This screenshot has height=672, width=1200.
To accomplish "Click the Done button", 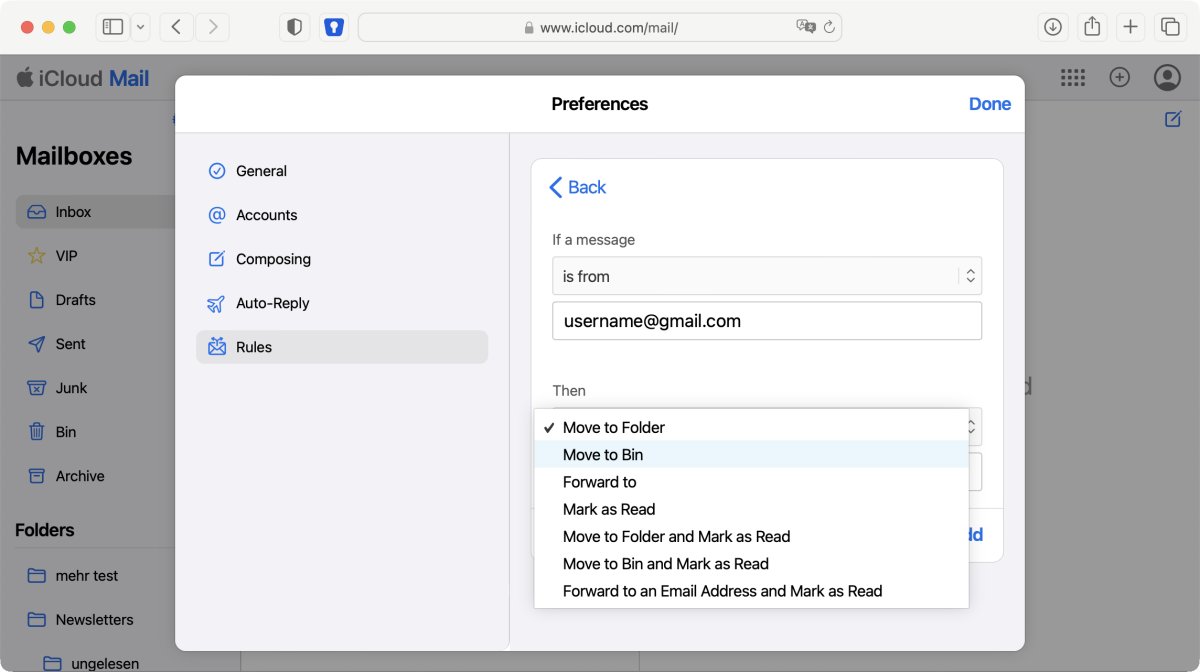I will pos(989,104).
